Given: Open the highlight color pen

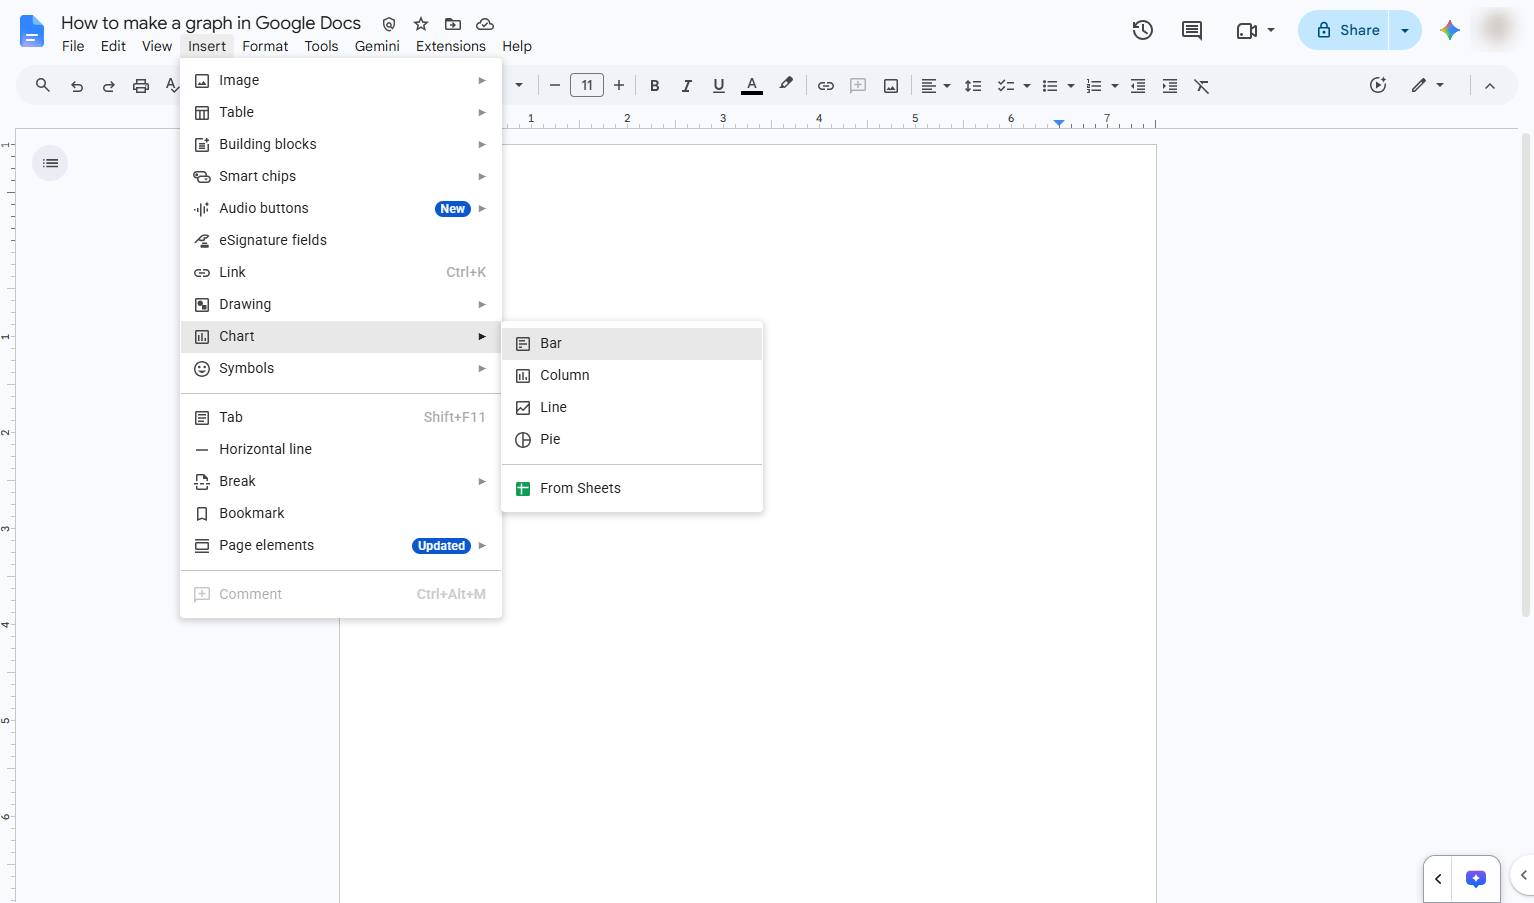Looking at the screenshot, I should 786,86.
